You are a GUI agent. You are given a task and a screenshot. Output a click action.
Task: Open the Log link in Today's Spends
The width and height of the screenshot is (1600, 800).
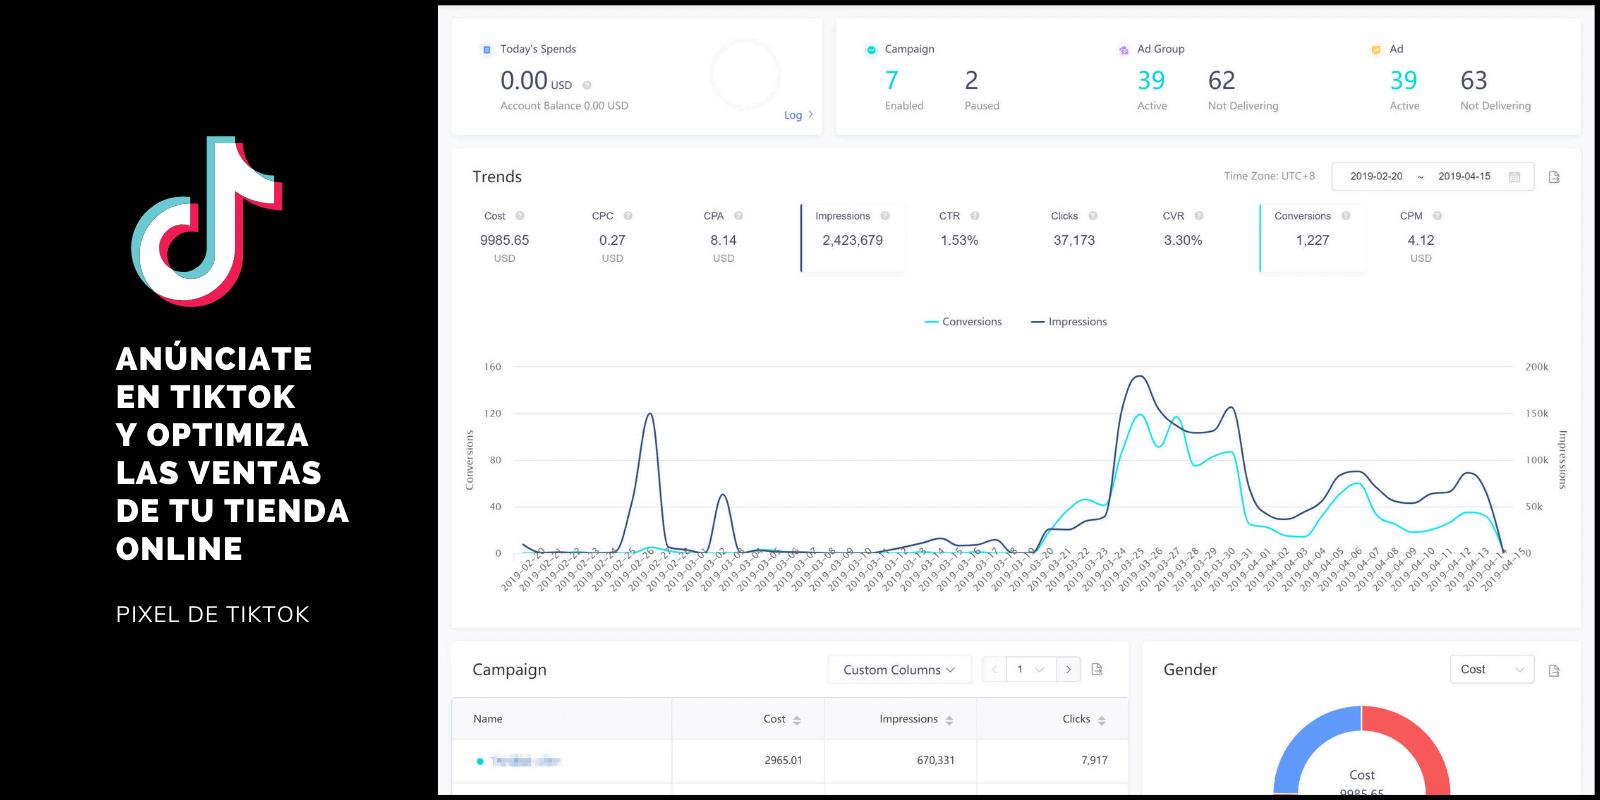point(798,115)
